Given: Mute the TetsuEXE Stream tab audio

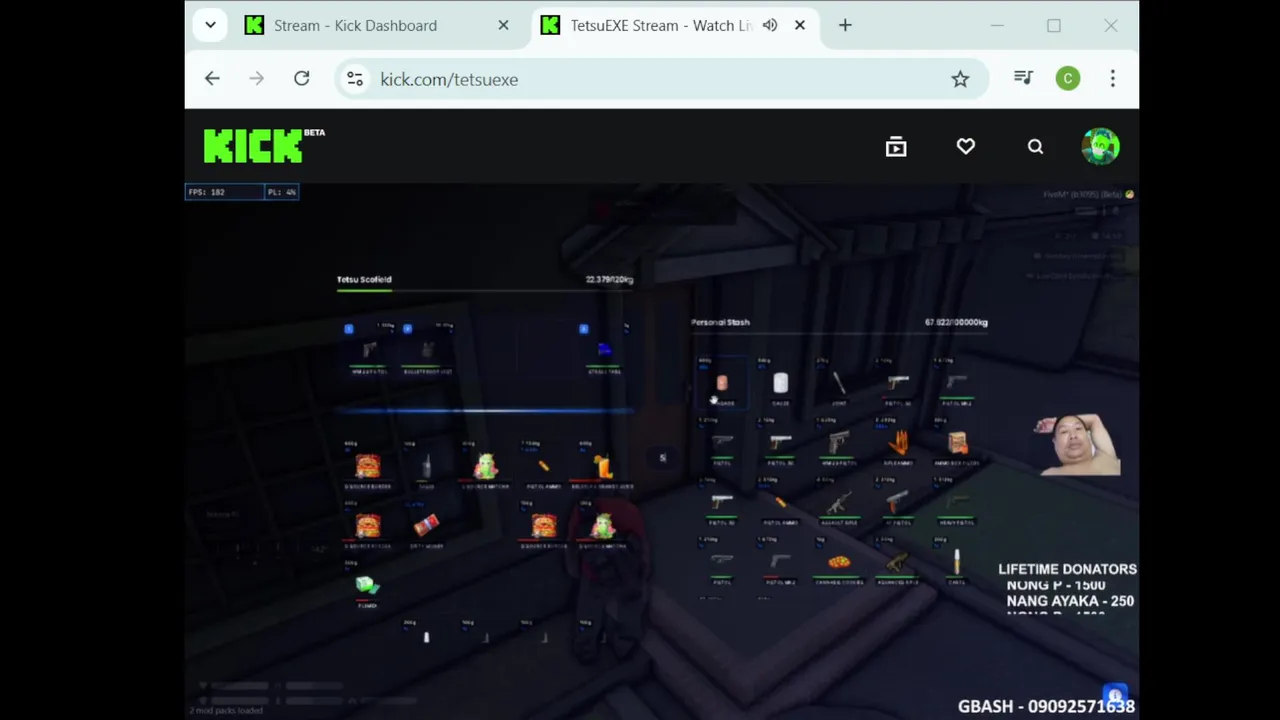Looking at the screenshot, I should (770, 25).
